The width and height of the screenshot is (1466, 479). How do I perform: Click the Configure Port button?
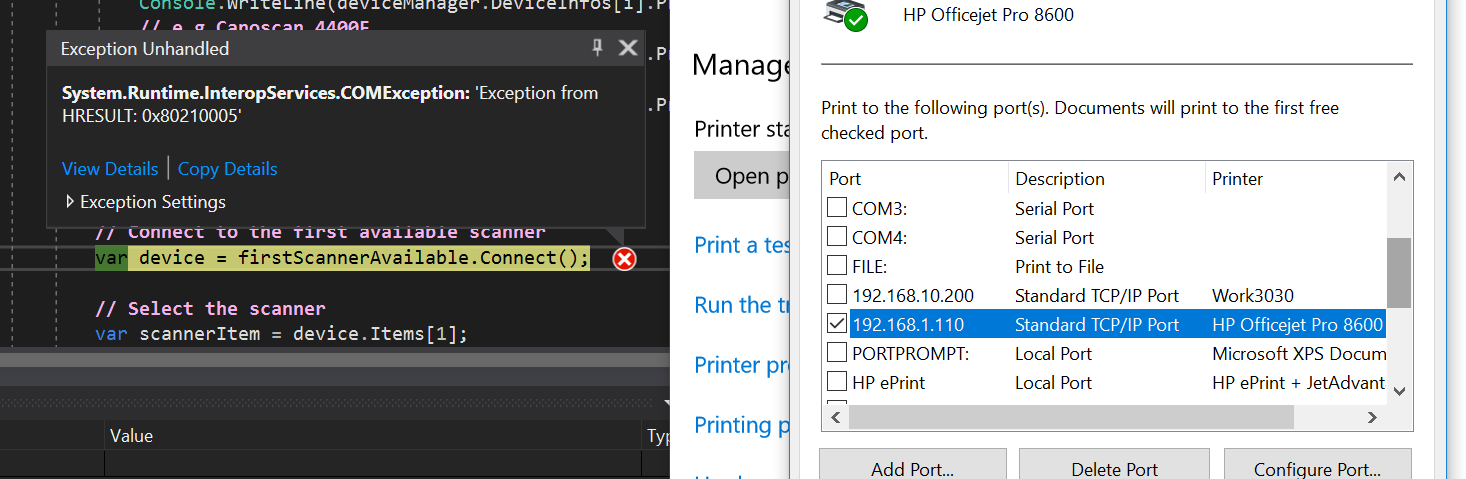(1317, 466)
